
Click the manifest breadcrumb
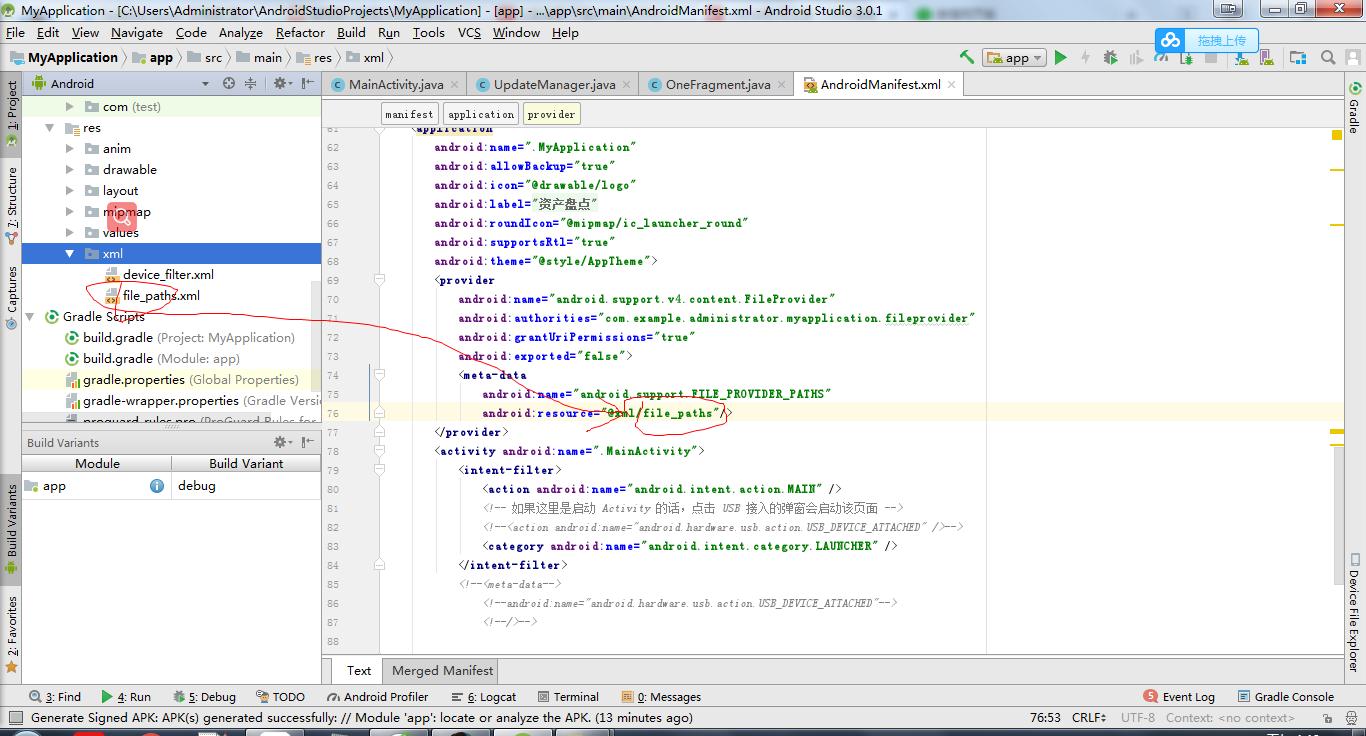409,114
